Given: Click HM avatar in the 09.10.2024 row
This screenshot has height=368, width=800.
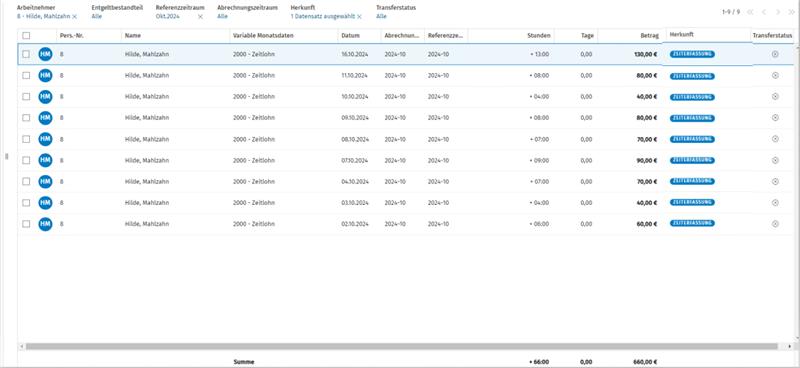Looking at the screenshot, I should click(45, 118).
